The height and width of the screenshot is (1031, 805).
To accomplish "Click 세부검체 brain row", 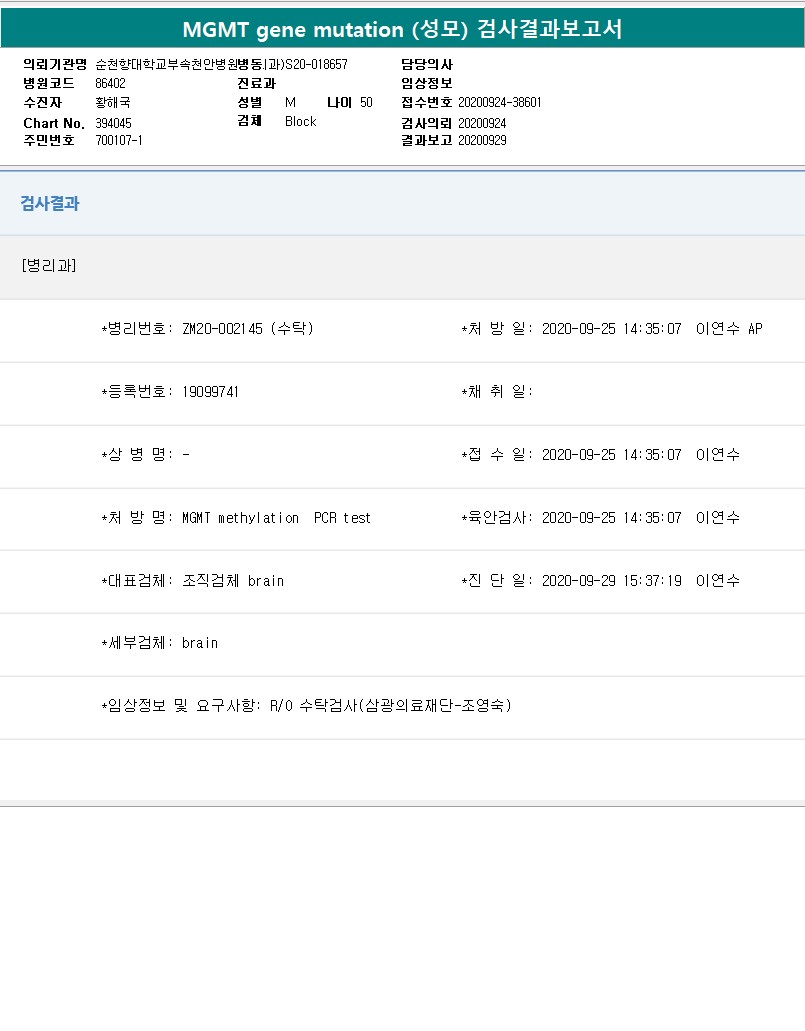I will tap(160, 643).
